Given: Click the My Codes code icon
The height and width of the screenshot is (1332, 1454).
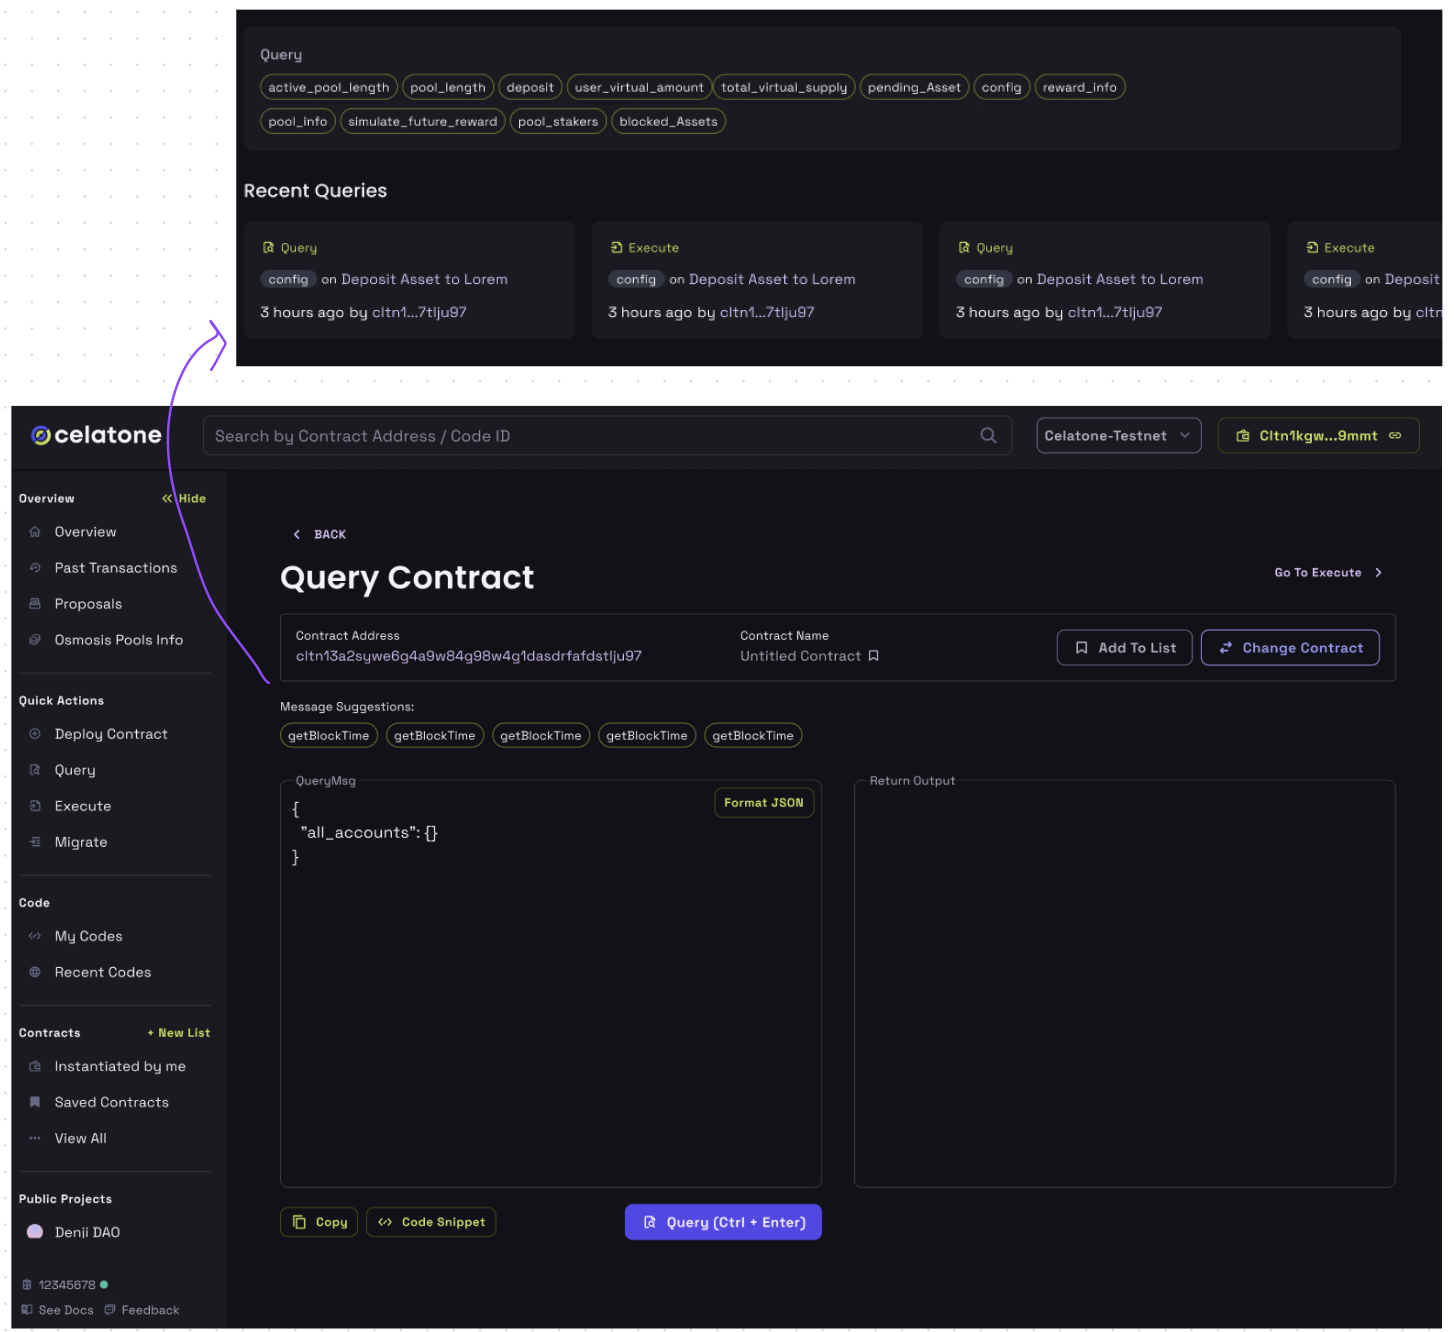Looking at the screenshot, I should coord(35,936).
